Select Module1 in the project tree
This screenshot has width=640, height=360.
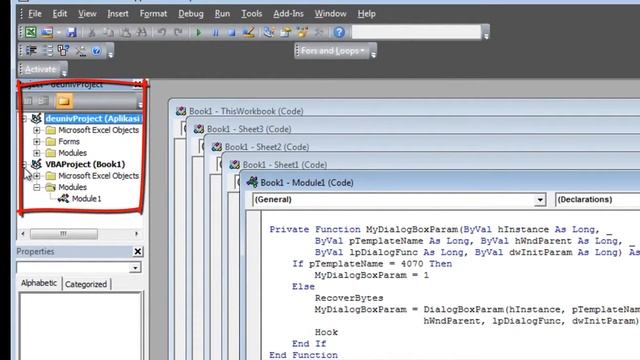click(x=86, y=199)
